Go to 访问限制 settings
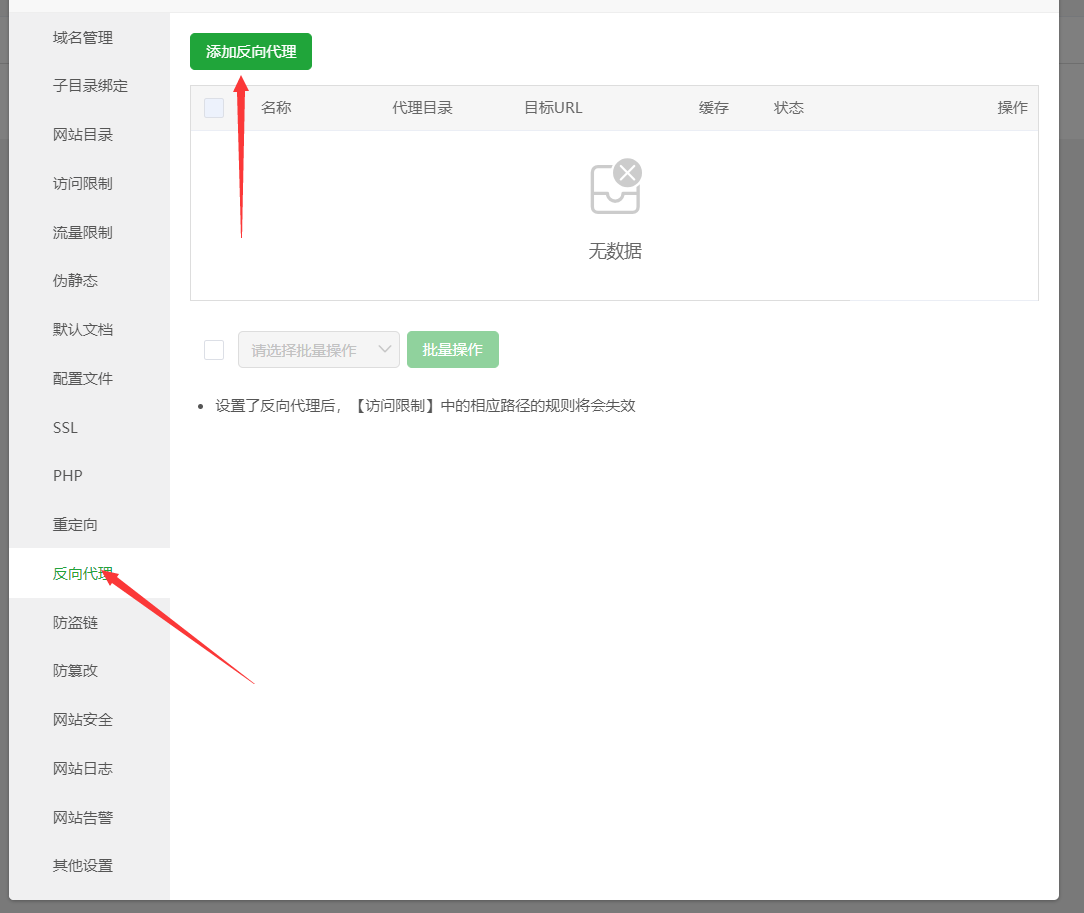The height and width of the screenshot is (913, 1084). tap(83, 184)
